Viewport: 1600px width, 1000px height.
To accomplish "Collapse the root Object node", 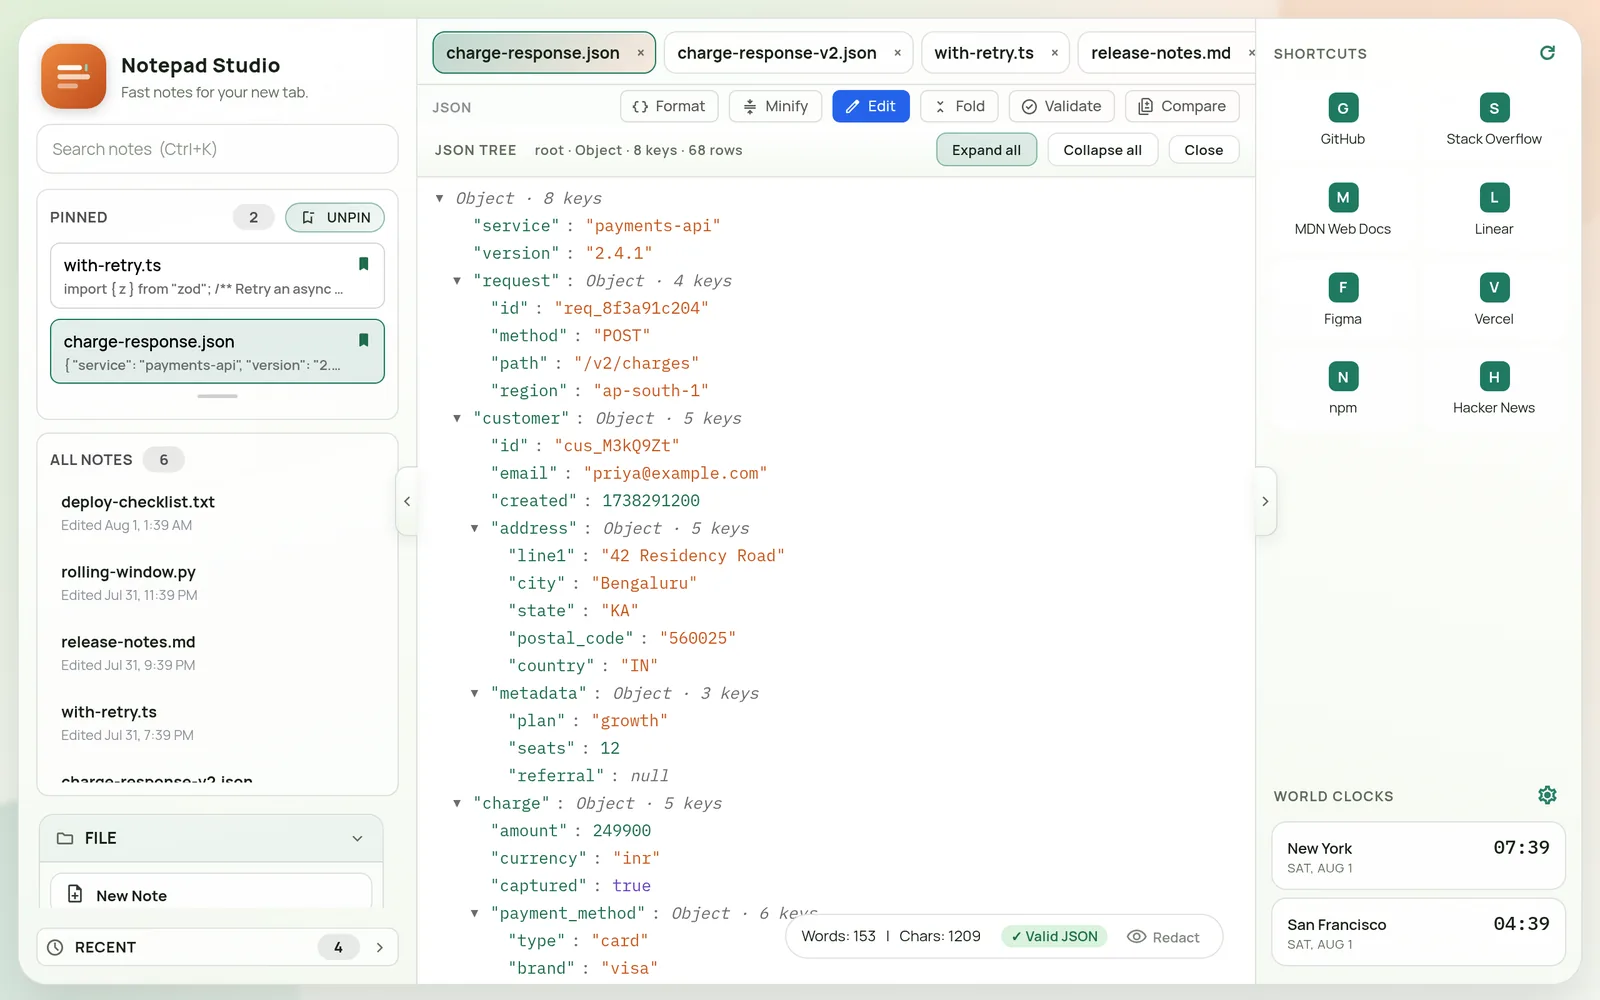I will coord(440,198).
